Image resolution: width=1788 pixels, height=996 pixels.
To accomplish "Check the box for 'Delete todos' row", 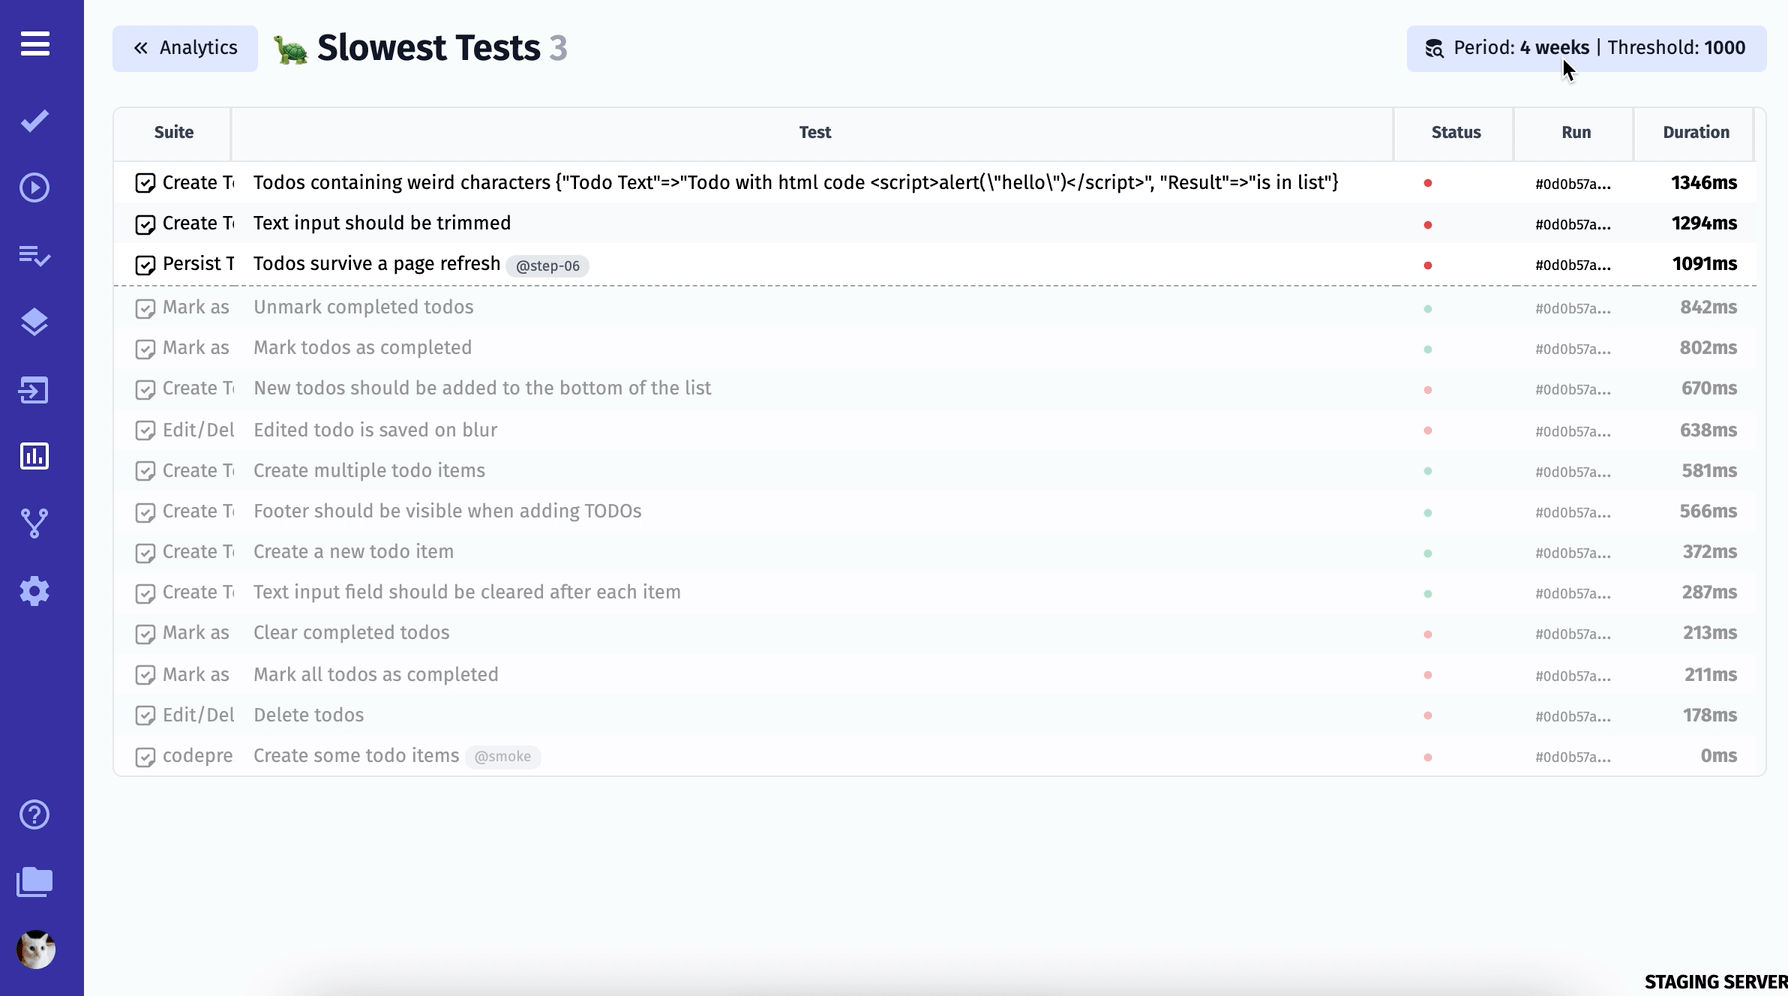I will coord(145,716).
